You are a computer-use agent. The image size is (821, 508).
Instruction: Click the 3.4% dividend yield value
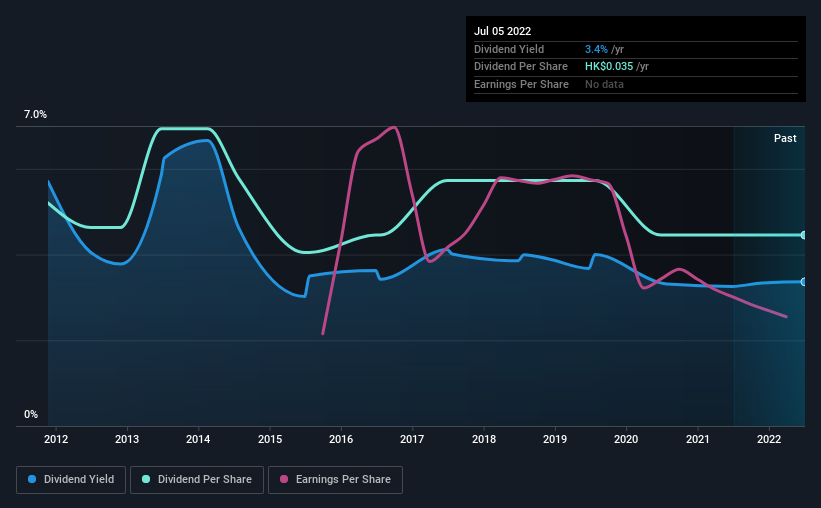pyautogui.click(x=596, y=49)
